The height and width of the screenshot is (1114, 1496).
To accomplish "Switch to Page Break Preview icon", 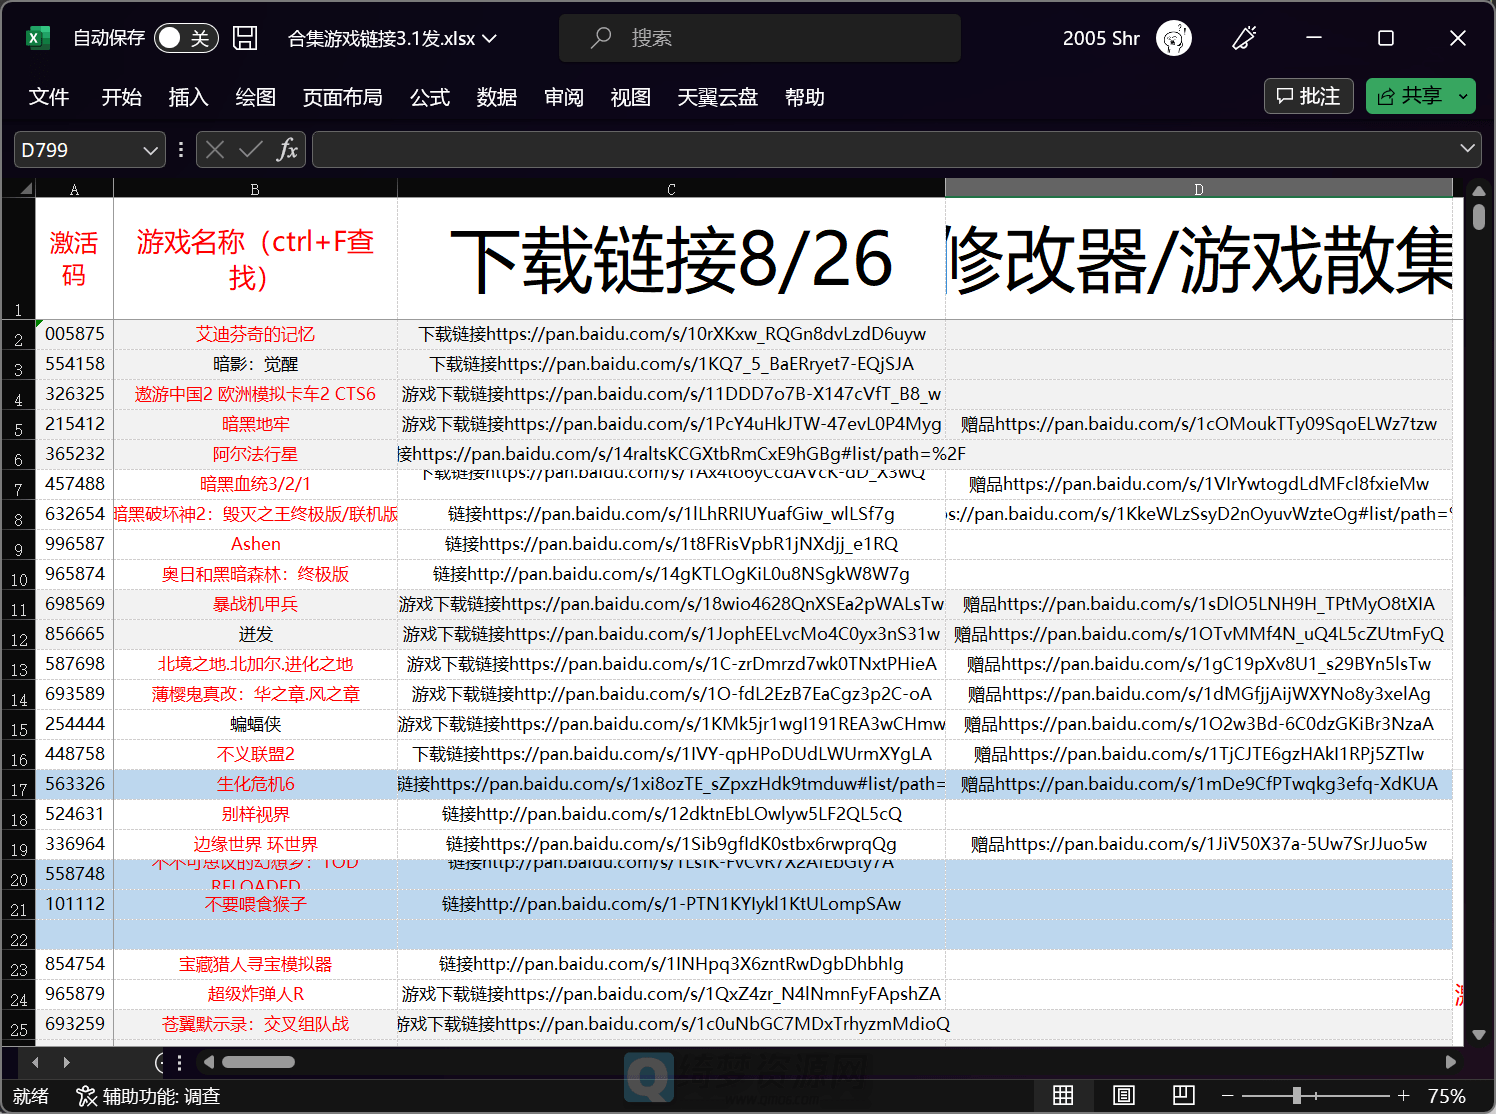I will tap(1184, 1096).
